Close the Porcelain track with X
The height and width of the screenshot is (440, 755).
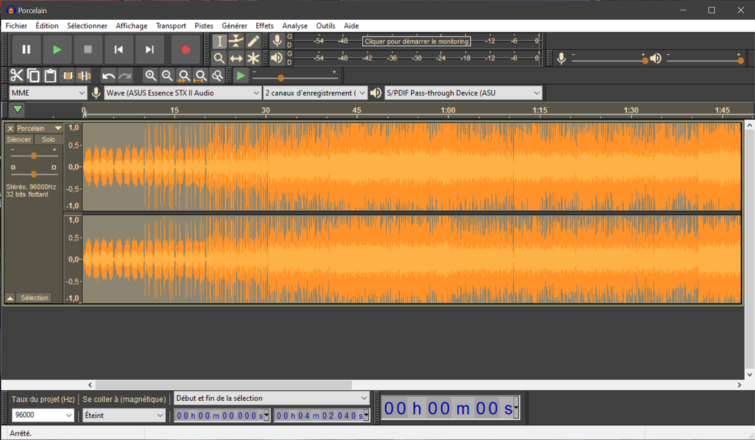10,129
